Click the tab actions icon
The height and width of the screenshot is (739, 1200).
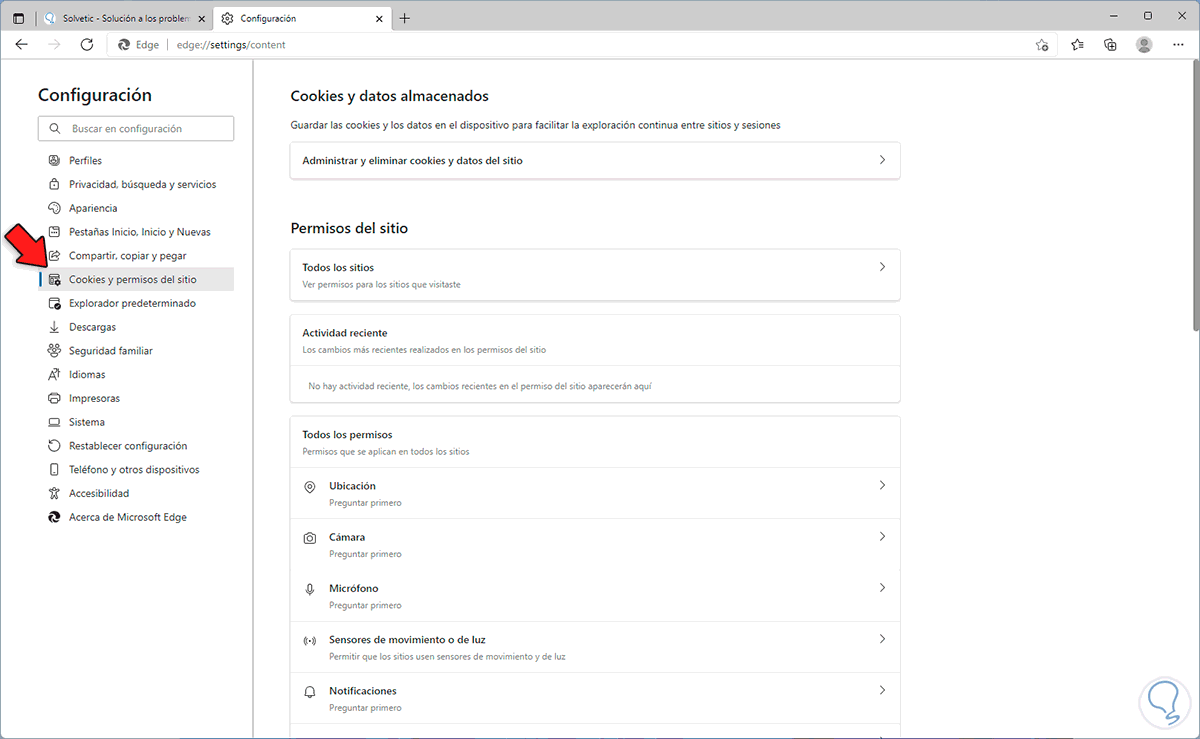coord(19,18)
